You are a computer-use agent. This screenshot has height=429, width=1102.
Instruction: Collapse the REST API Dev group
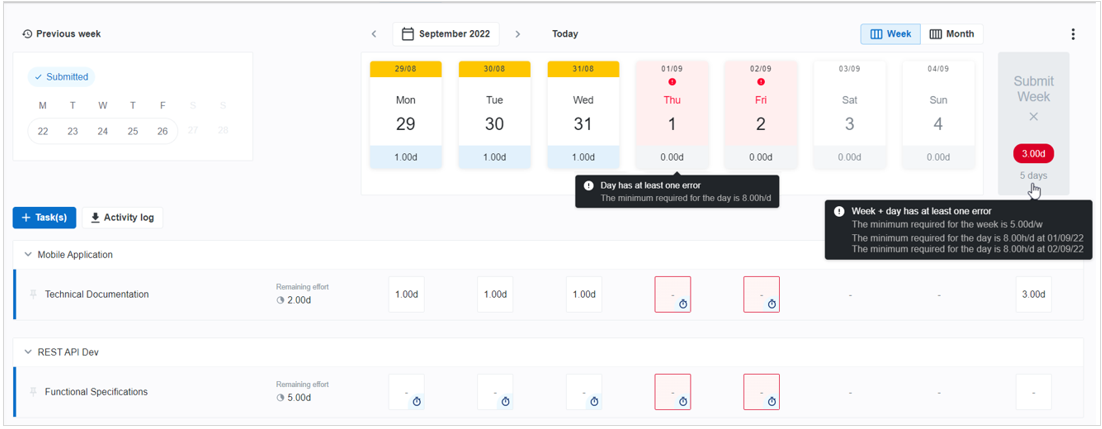[x=27, y=353]
